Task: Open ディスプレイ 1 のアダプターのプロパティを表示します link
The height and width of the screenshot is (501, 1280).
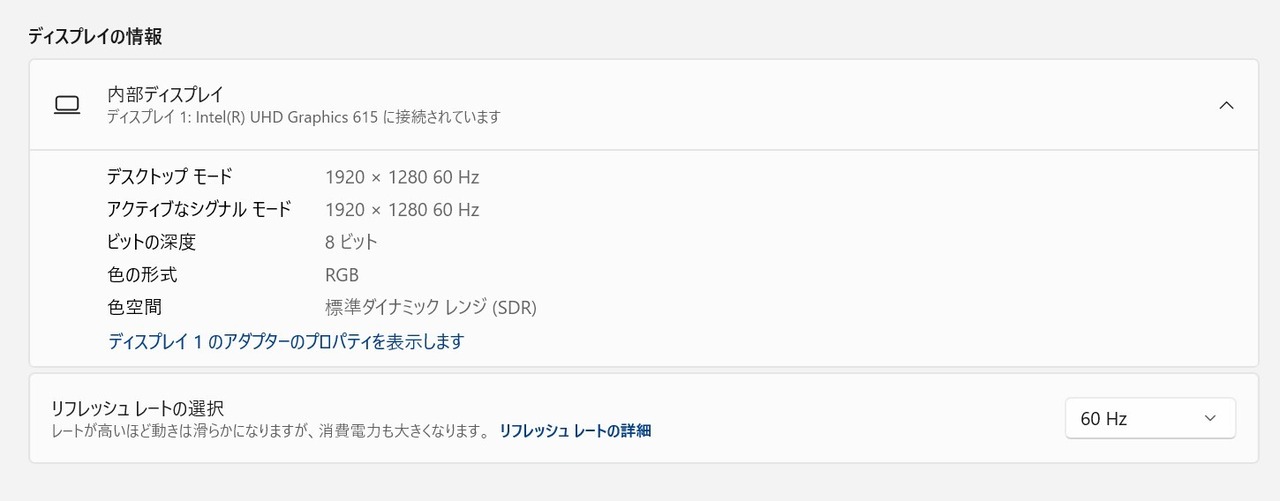Action: tap(286, 341)
